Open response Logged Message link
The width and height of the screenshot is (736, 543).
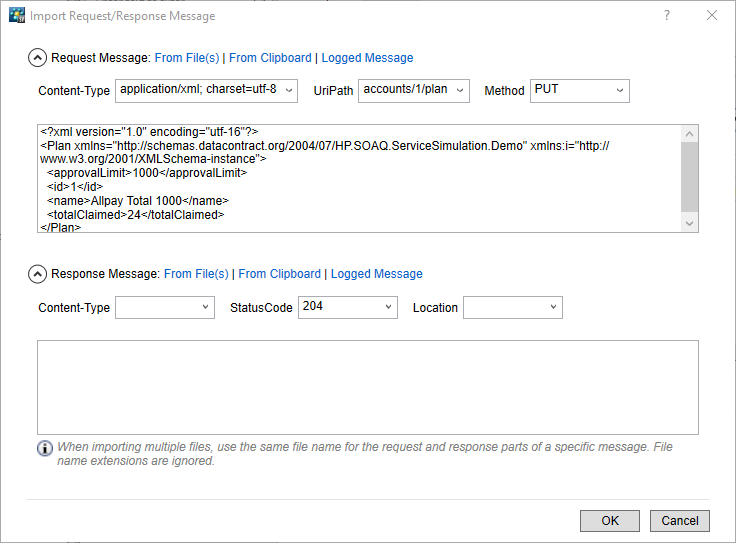tap(376, 274)
